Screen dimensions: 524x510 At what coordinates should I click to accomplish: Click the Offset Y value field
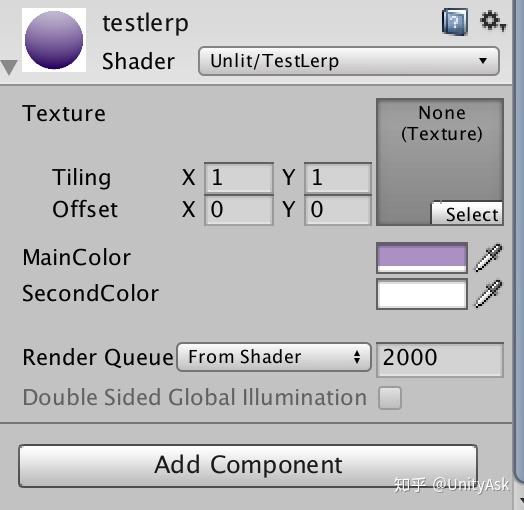point(338,210)
